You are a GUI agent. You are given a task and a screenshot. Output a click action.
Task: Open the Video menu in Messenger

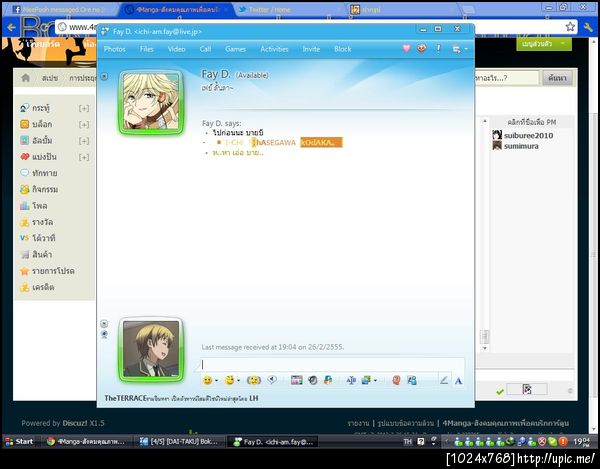coord(176,49)
